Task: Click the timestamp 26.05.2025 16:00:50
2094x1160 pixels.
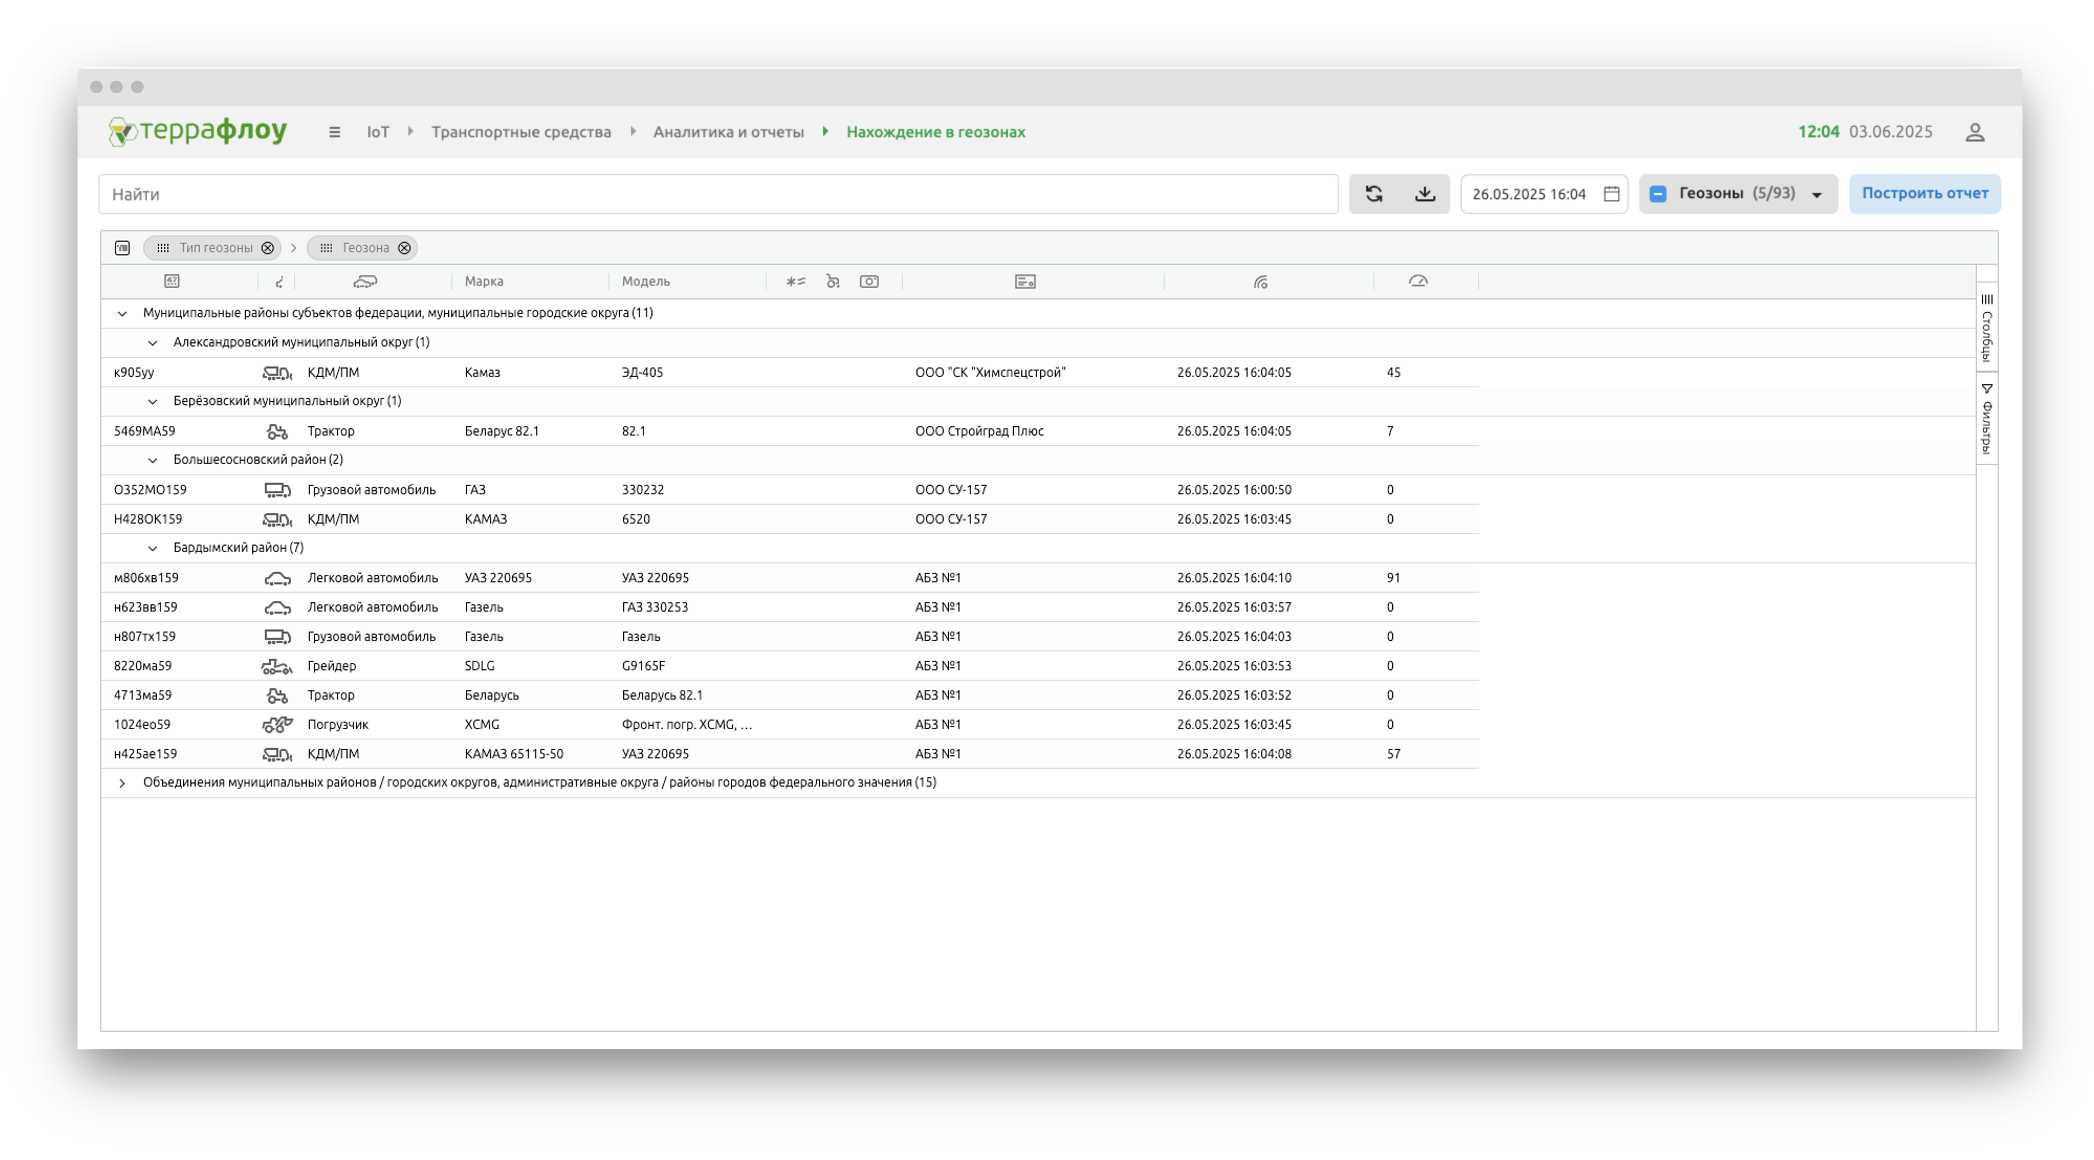Action: (x=1234, y=490)
